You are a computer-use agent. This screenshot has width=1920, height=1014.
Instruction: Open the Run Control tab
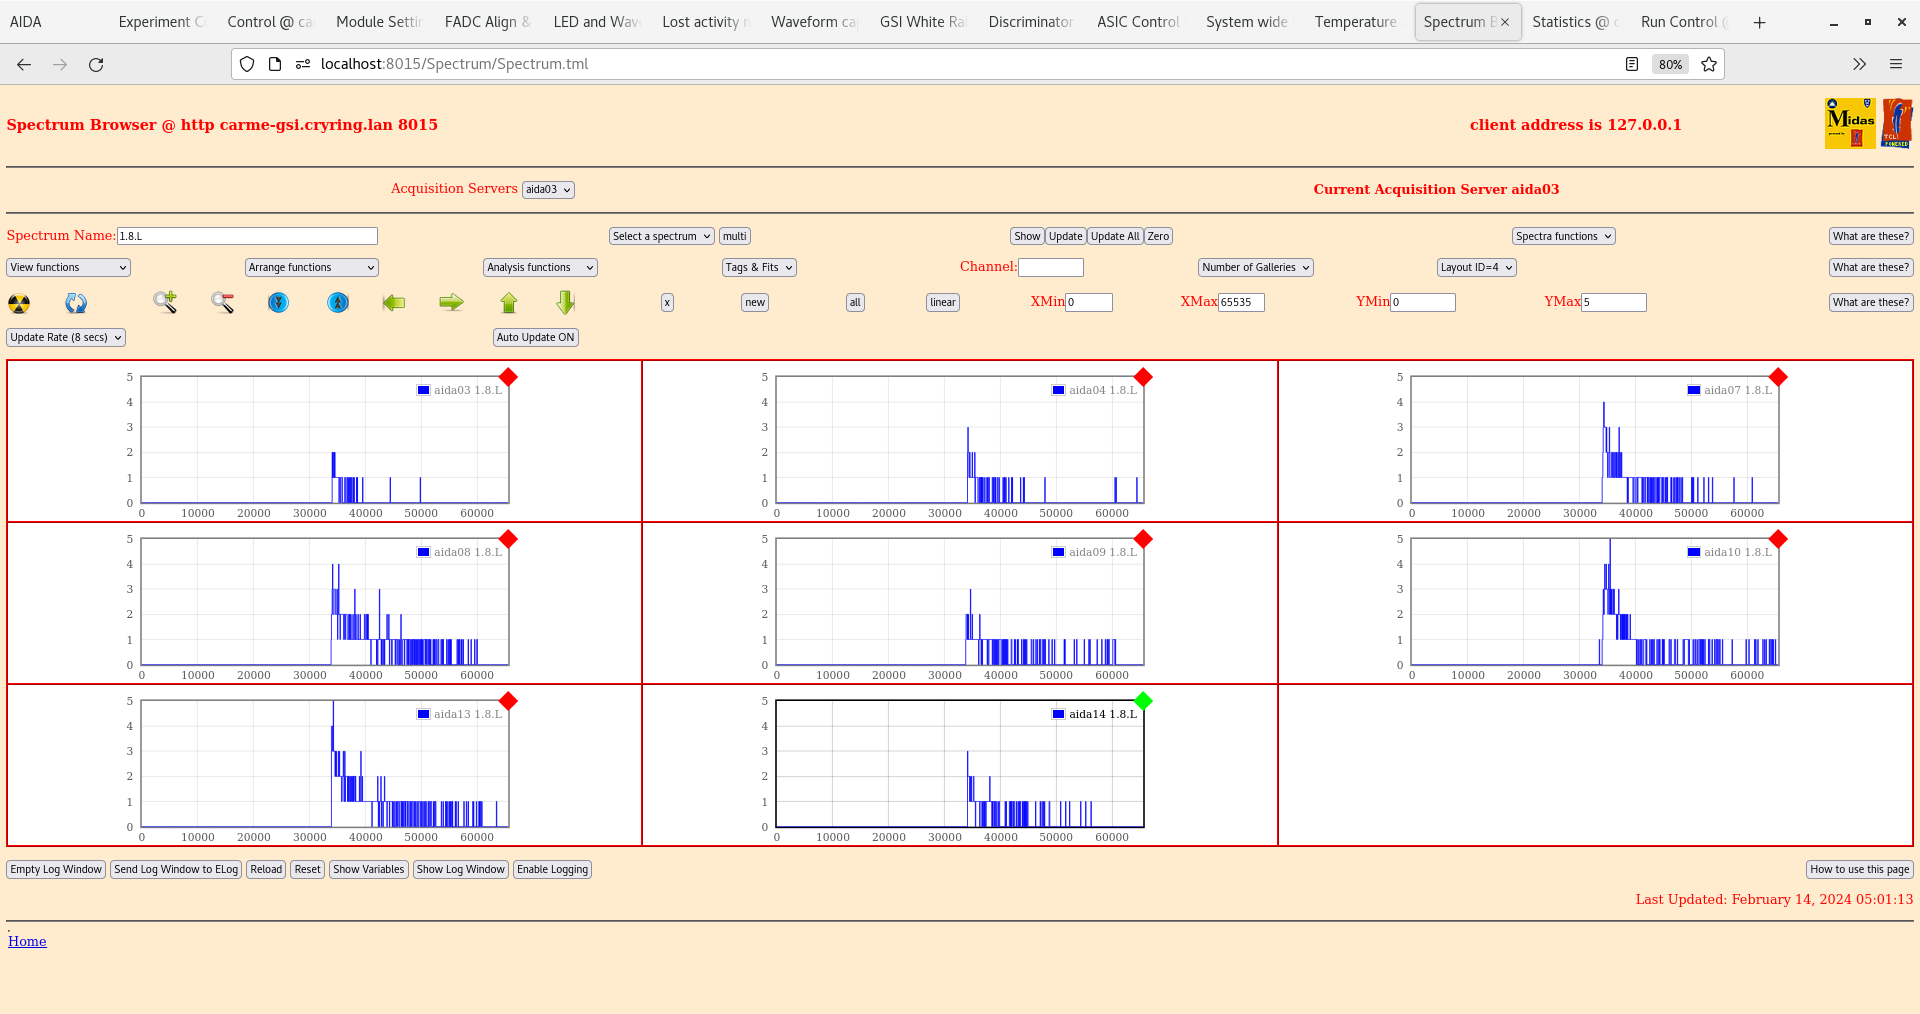click(x=1681, y=21)
